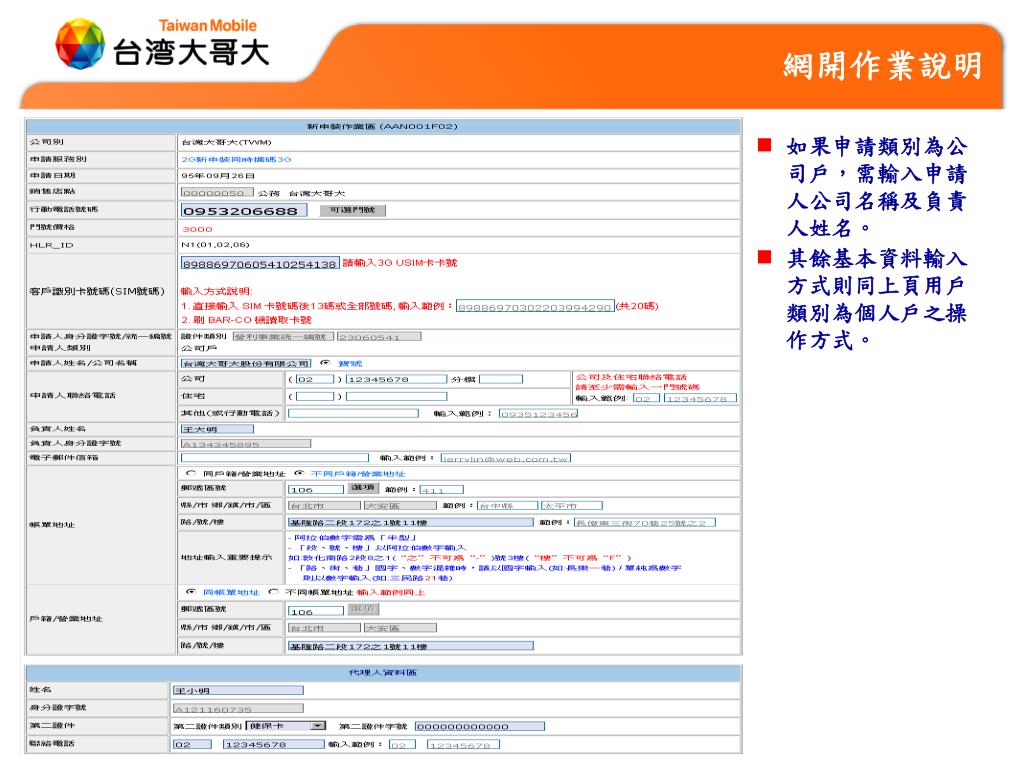Click the 營利事業統一編號 ID type field
The height and width of the screenshot is (768, 1024).
click(283, 336)
